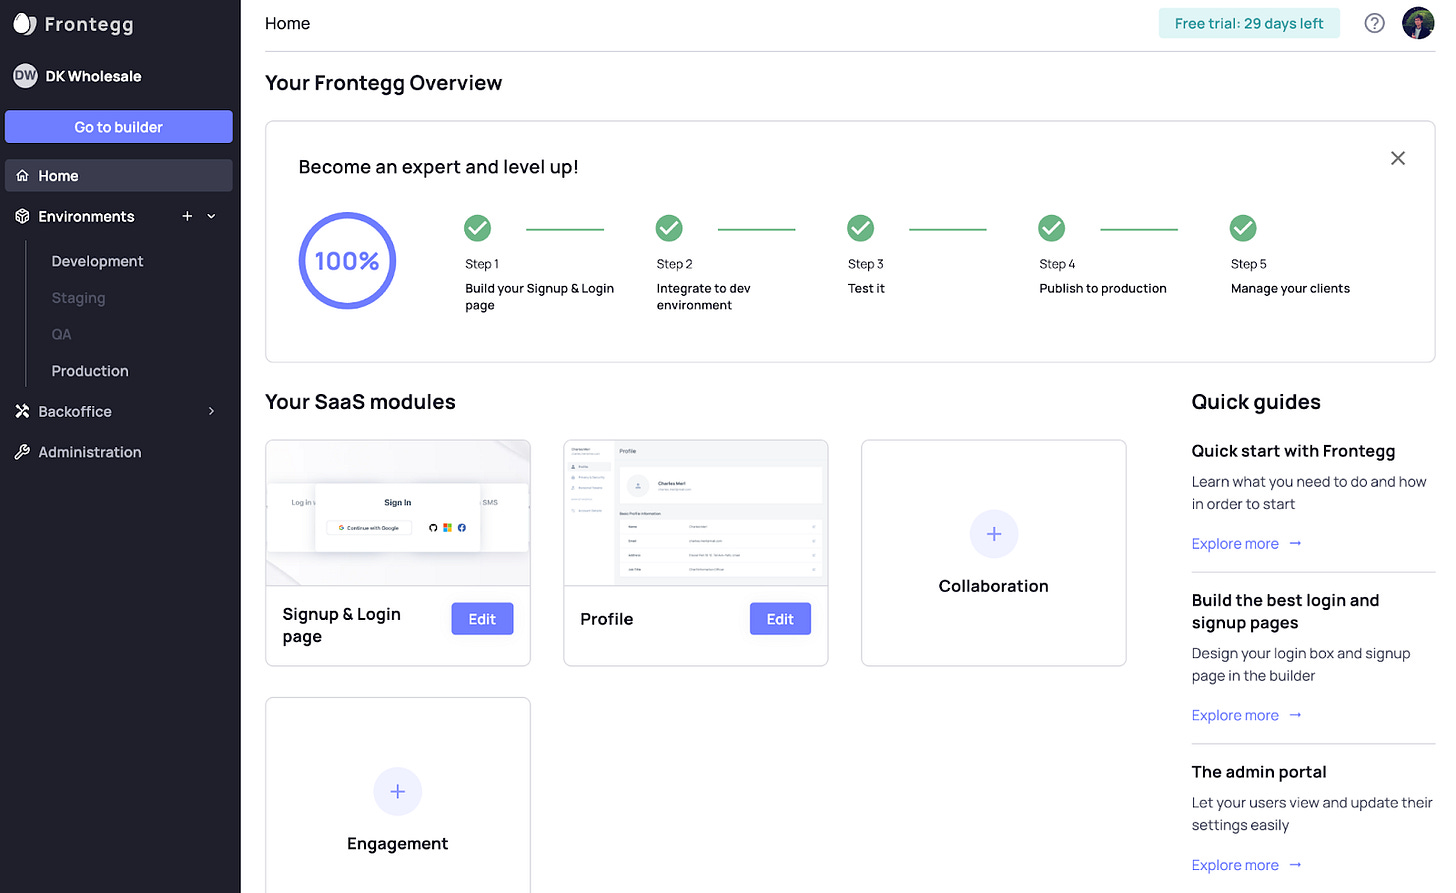Click 'Publish to production' step label
This screenshot has height=893, width=1456.
pyautogui.click(x=1103, y=288)
